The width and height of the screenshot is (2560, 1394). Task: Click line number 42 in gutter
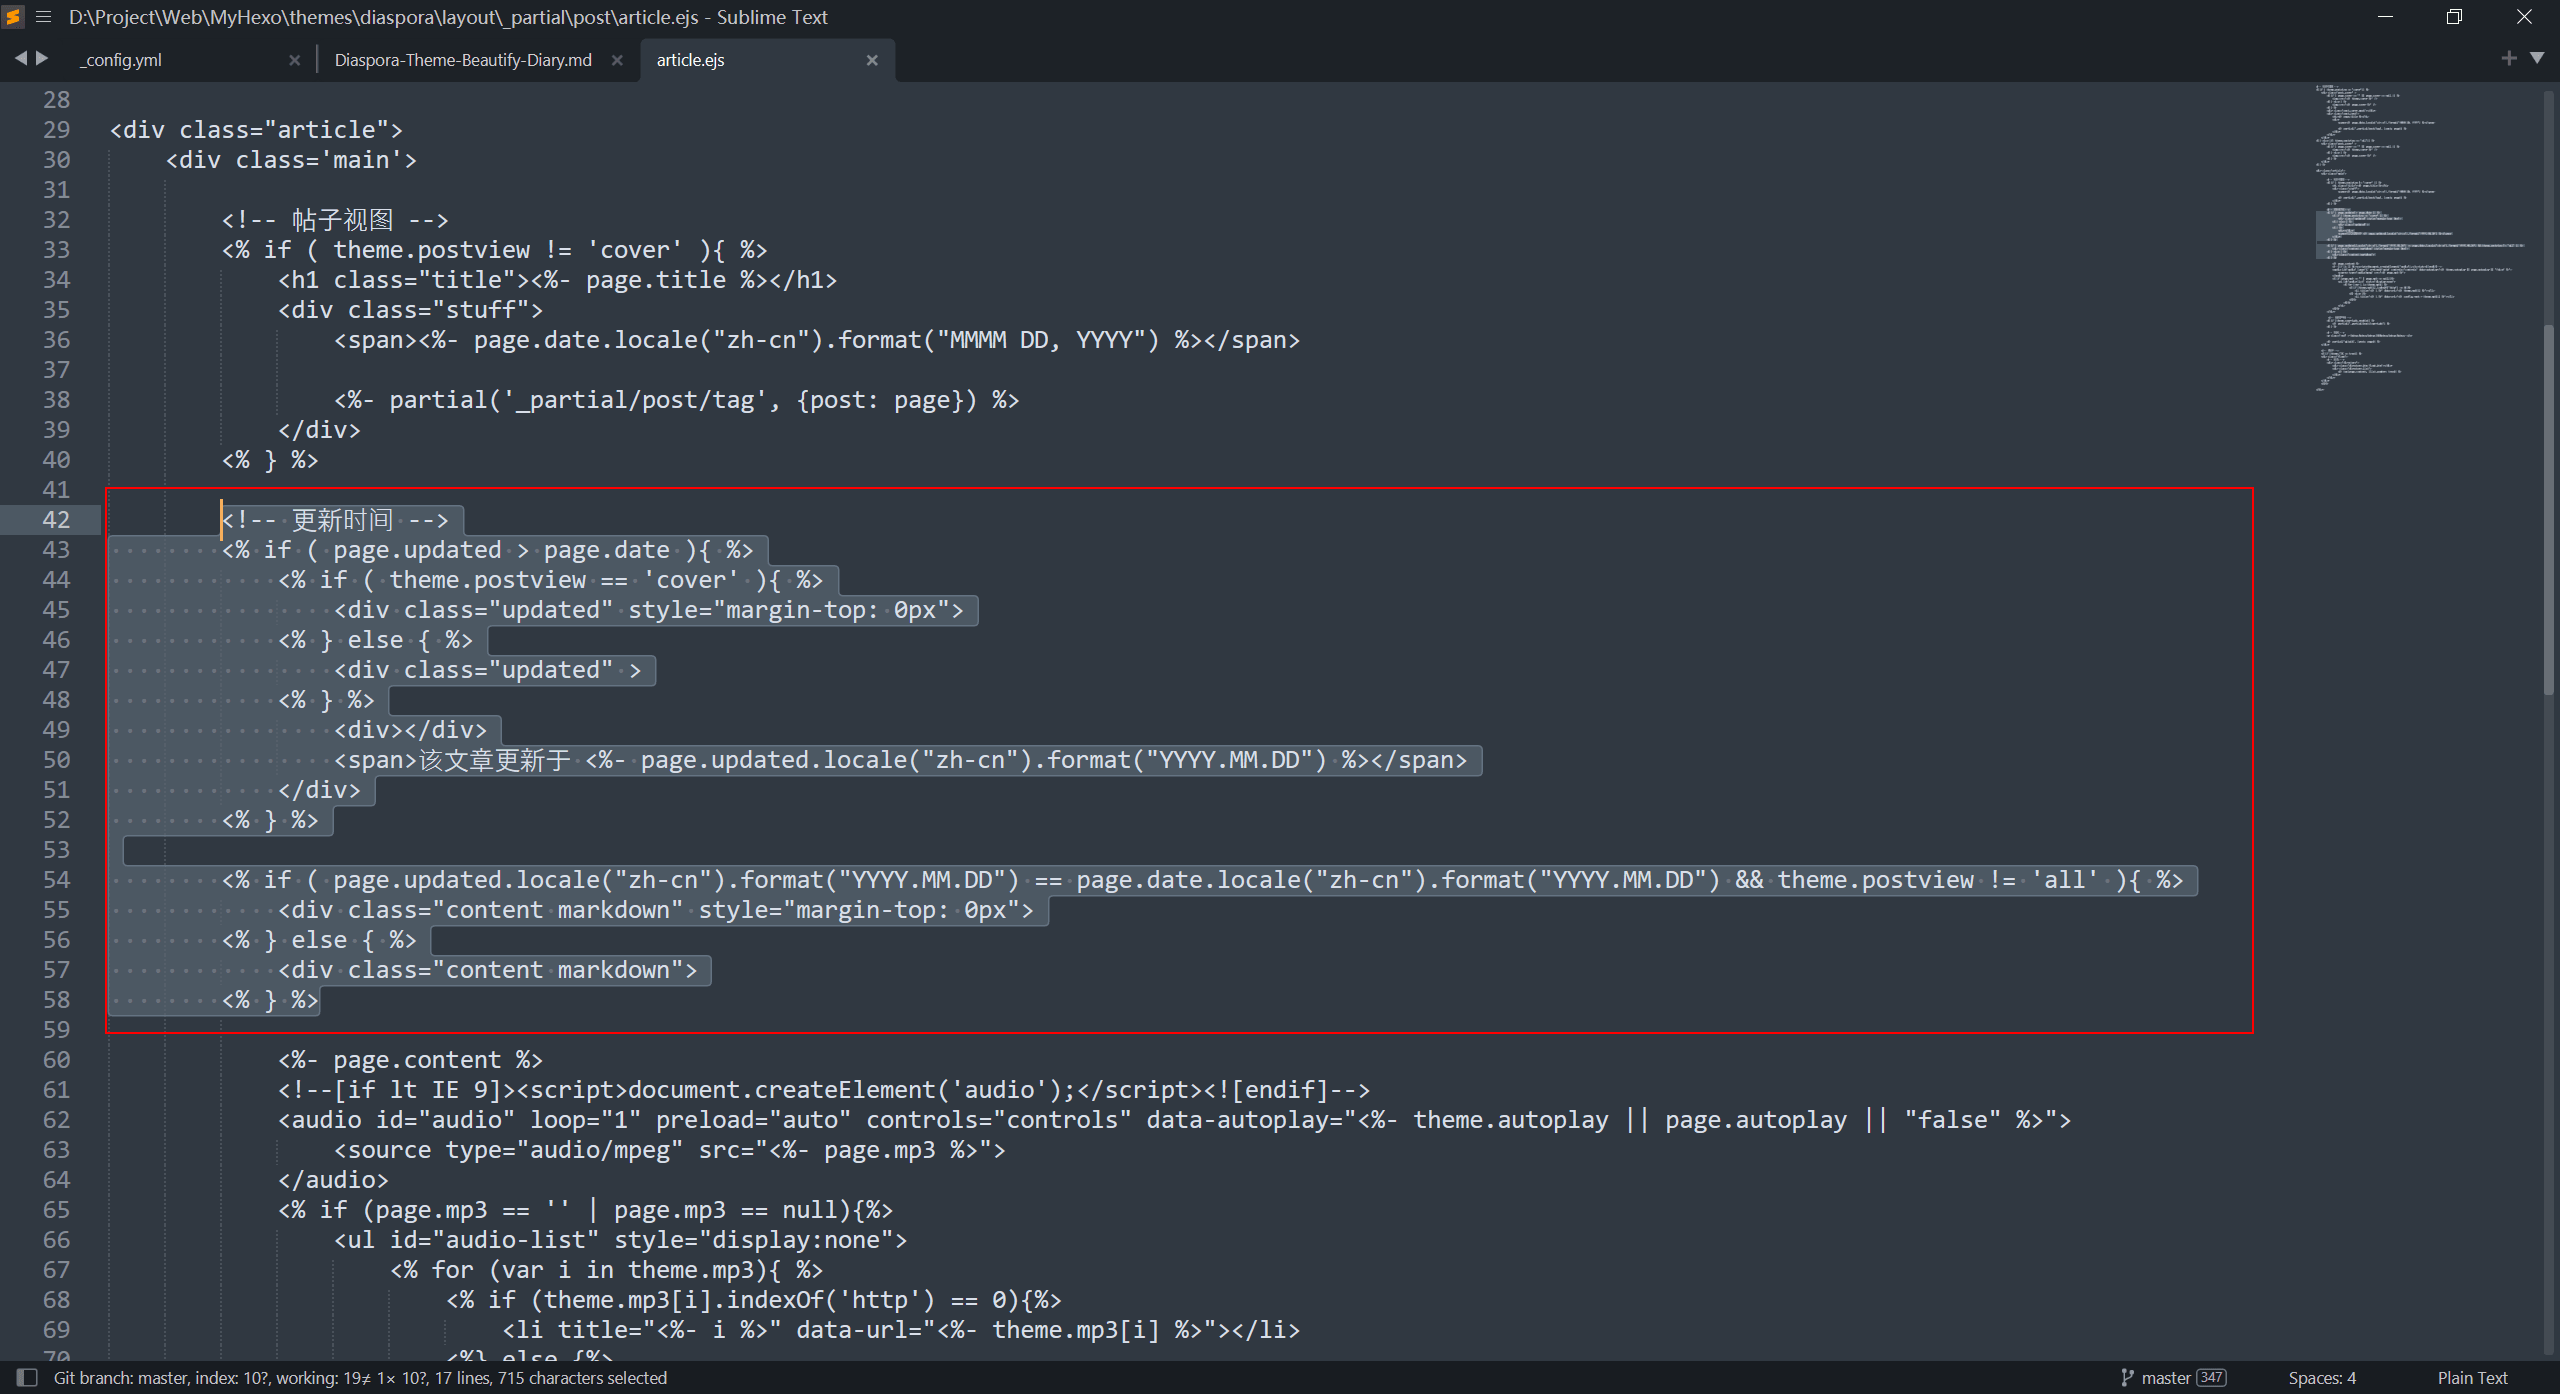click(56, 520)
